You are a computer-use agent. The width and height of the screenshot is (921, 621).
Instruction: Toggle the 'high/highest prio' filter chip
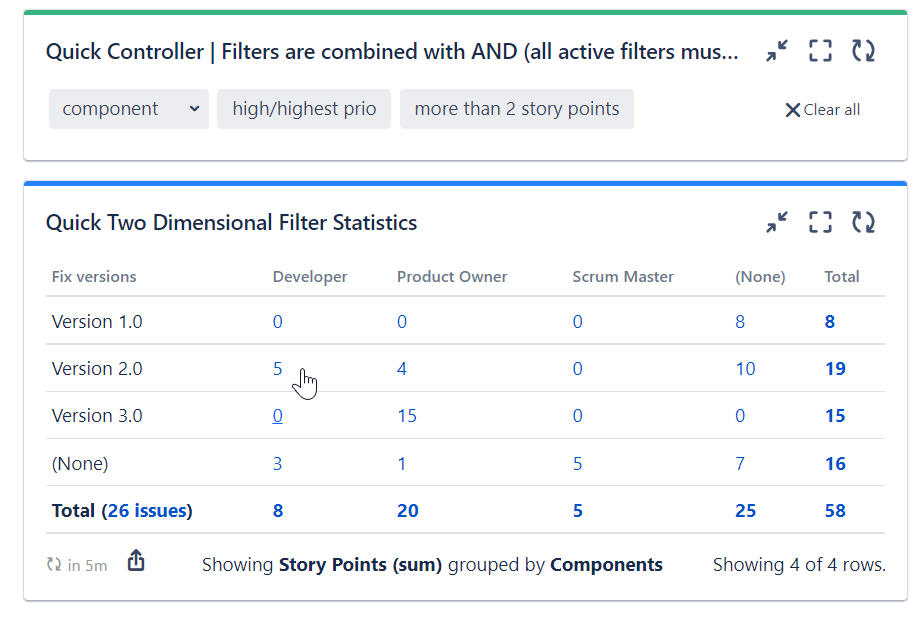pyautogui.click(x=305, y=109)
